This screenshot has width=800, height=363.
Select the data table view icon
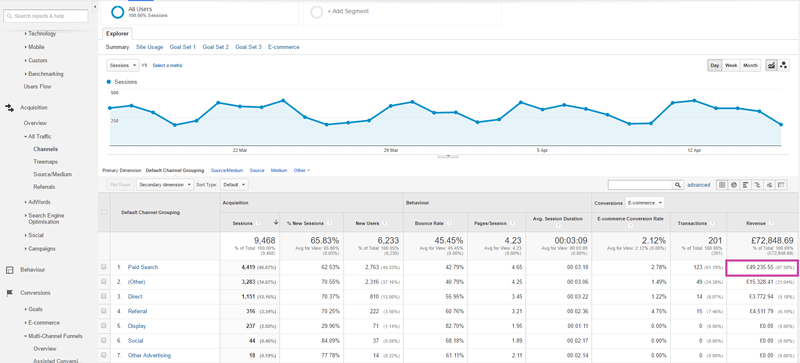coord(721,185)
